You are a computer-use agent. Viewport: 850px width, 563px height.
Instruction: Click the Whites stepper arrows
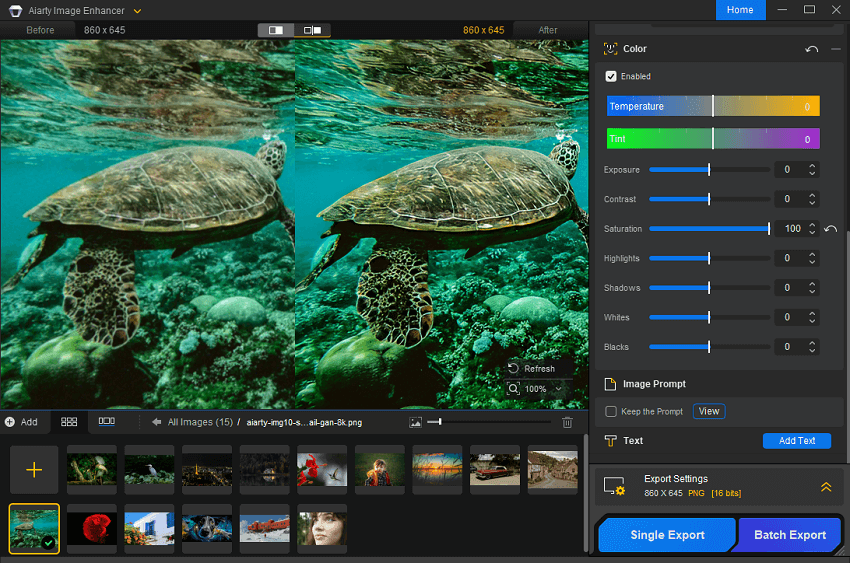812,318
